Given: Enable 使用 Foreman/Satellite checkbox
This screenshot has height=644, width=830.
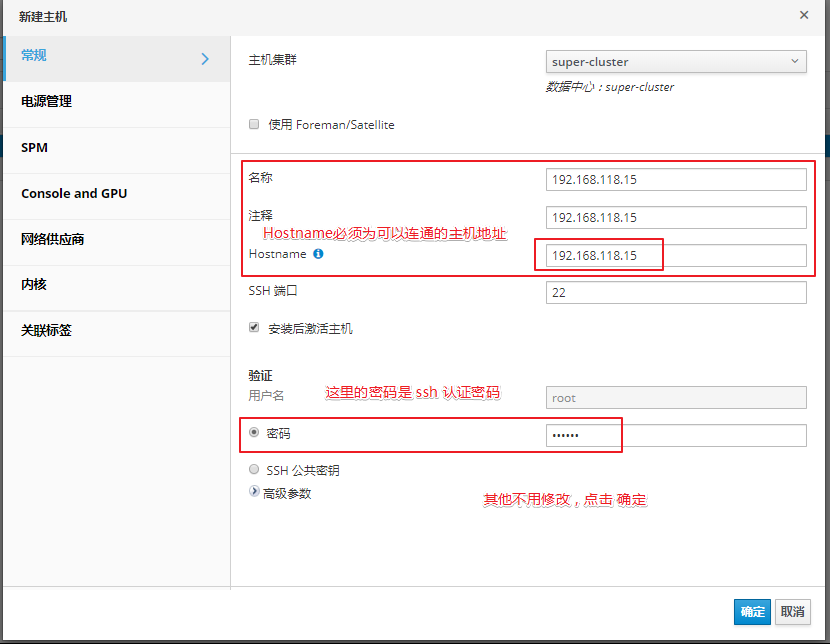Looking at the screenshot, I should pyautogui.click(x=254, y=124).
